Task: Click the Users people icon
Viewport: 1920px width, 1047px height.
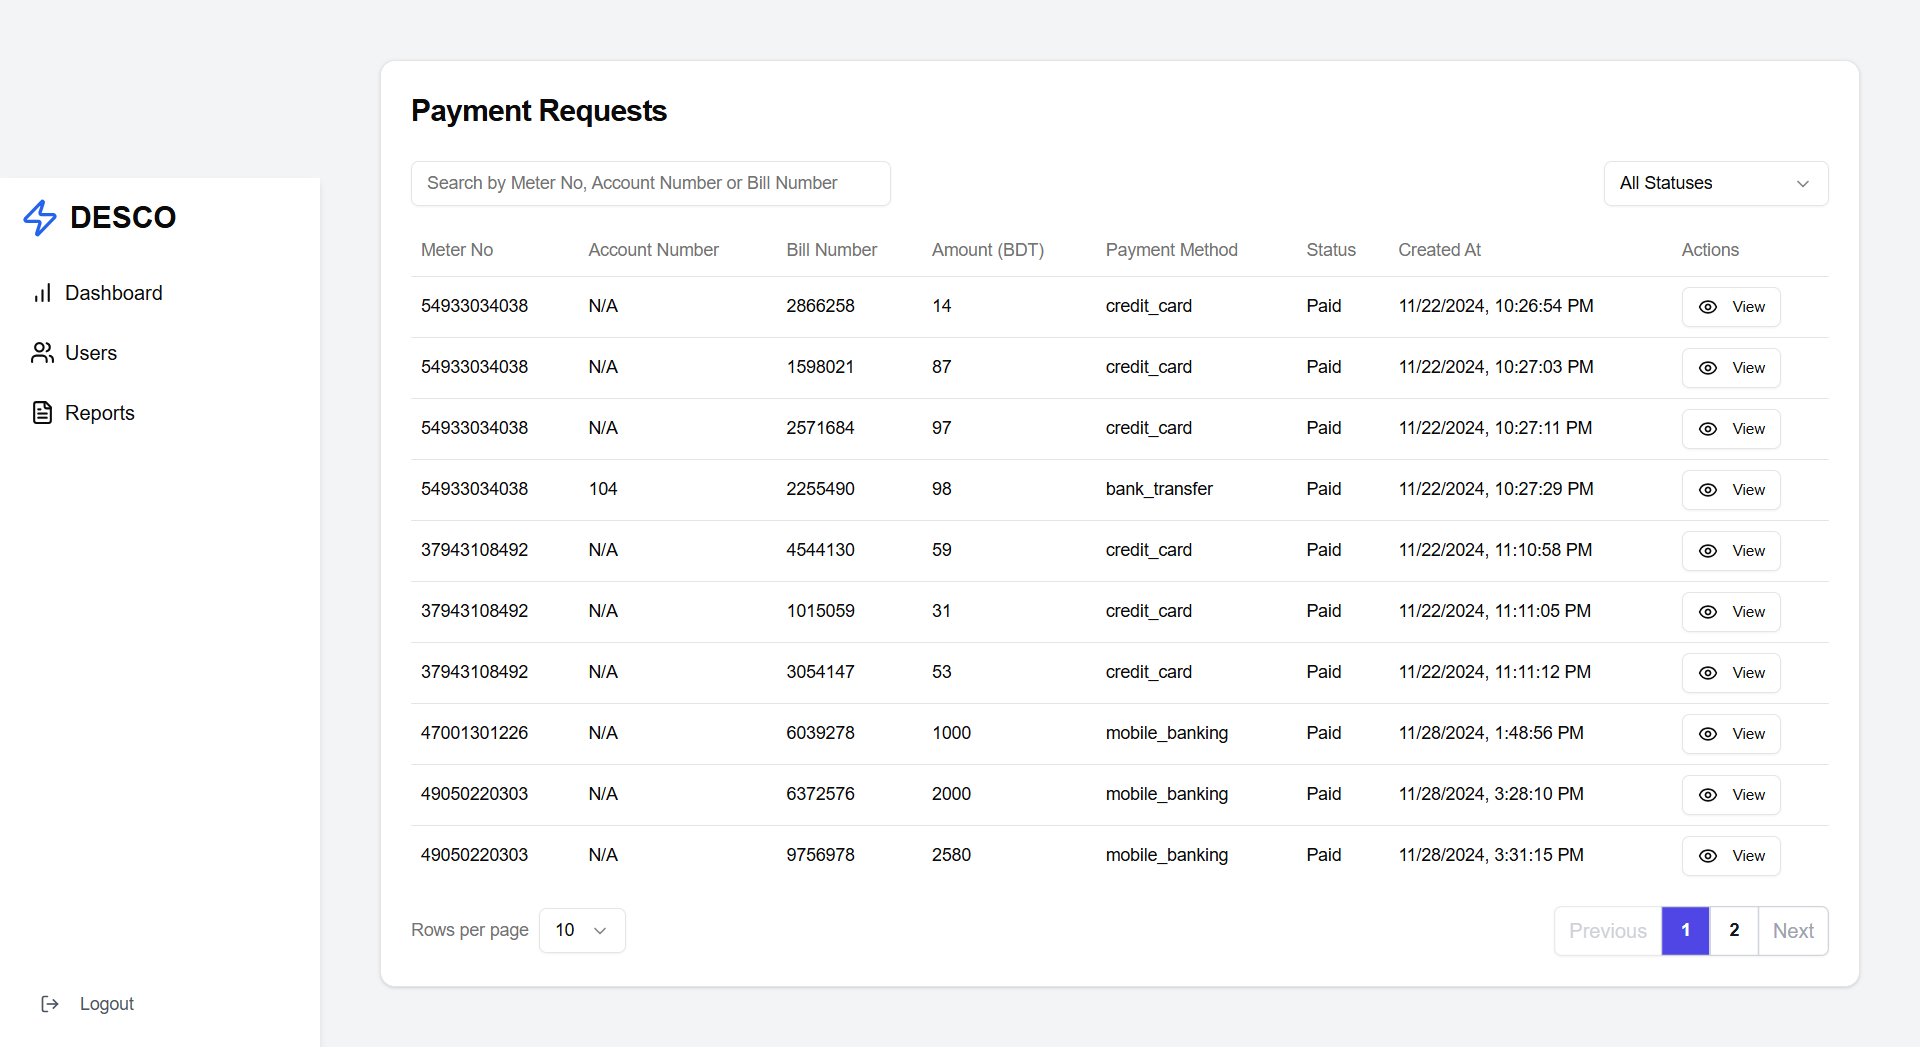Action: [x=42, y=353]
